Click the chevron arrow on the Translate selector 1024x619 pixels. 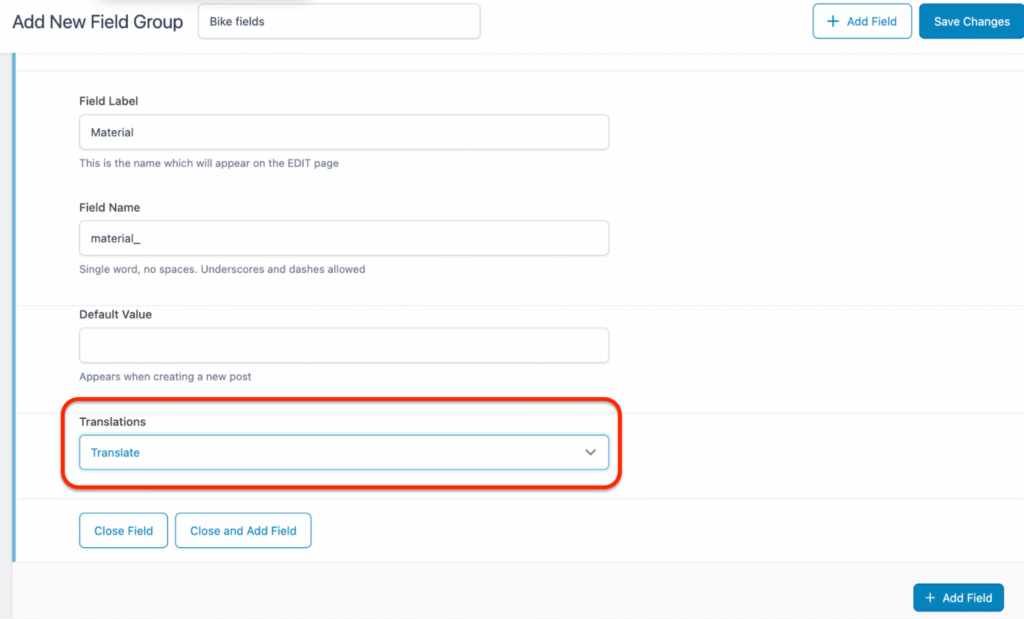tap(590, 452)
